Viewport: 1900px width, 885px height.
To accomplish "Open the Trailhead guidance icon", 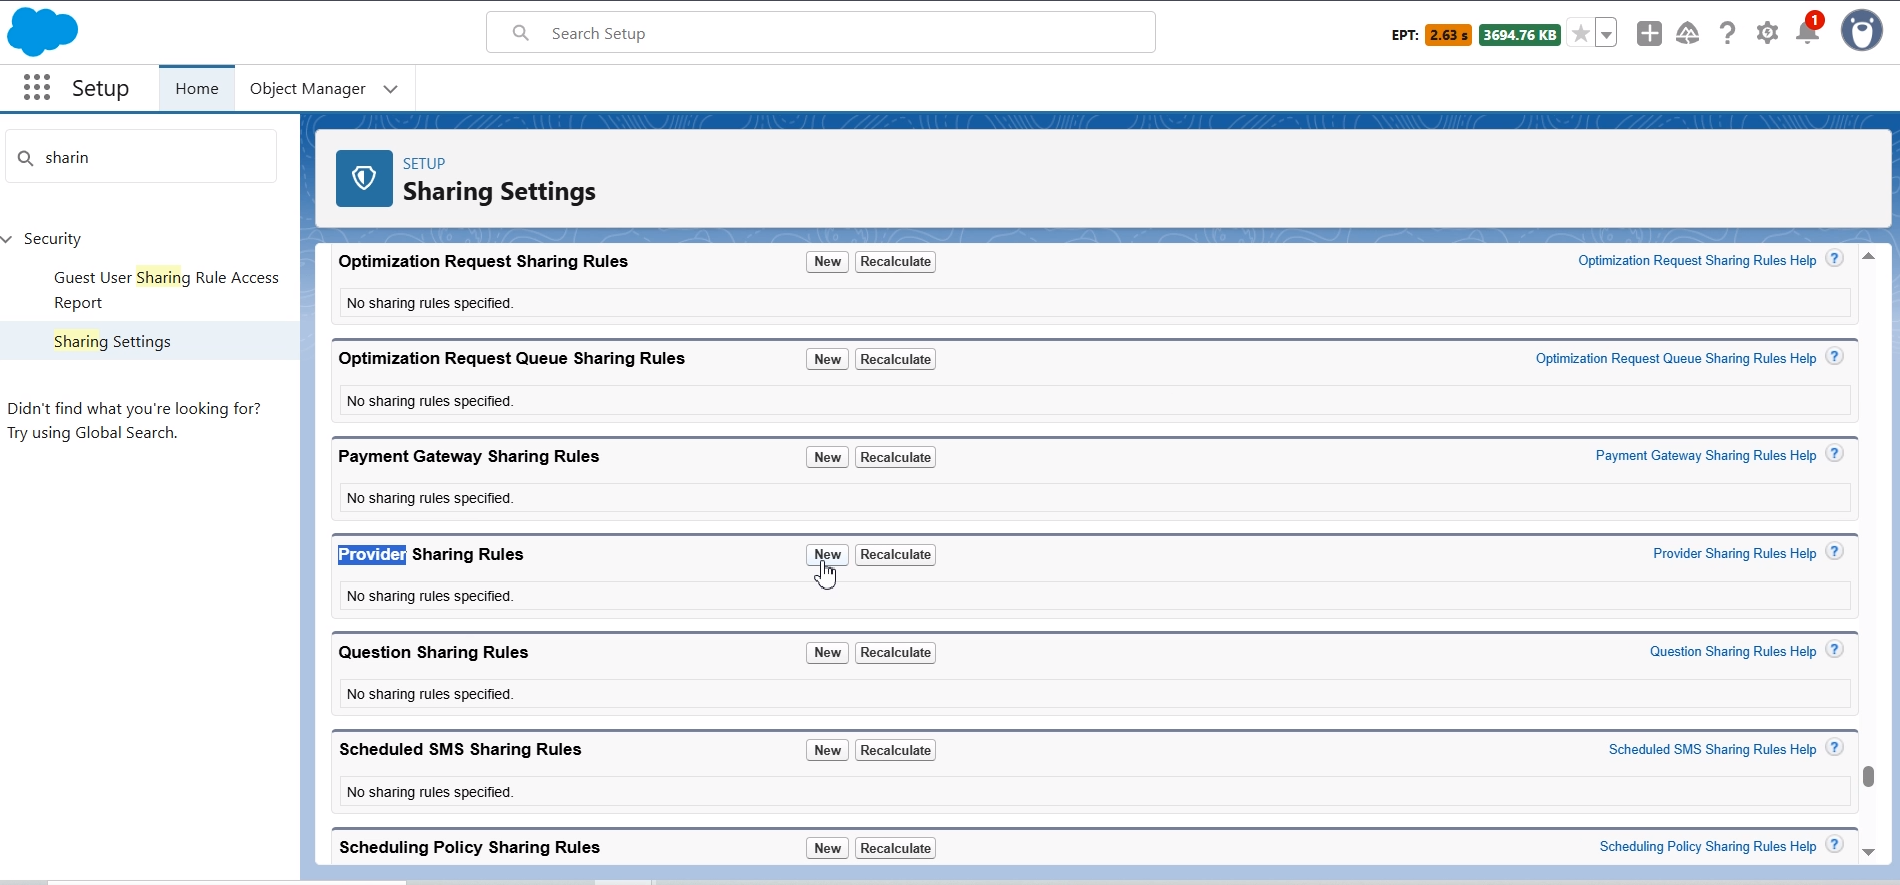I will pyautogui.click(x=1688, y=34).
